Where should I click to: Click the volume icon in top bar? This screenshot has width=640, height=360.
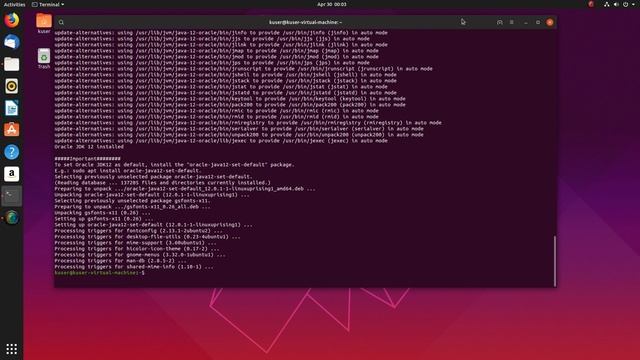pyautogui.click(x=616, y=4)
